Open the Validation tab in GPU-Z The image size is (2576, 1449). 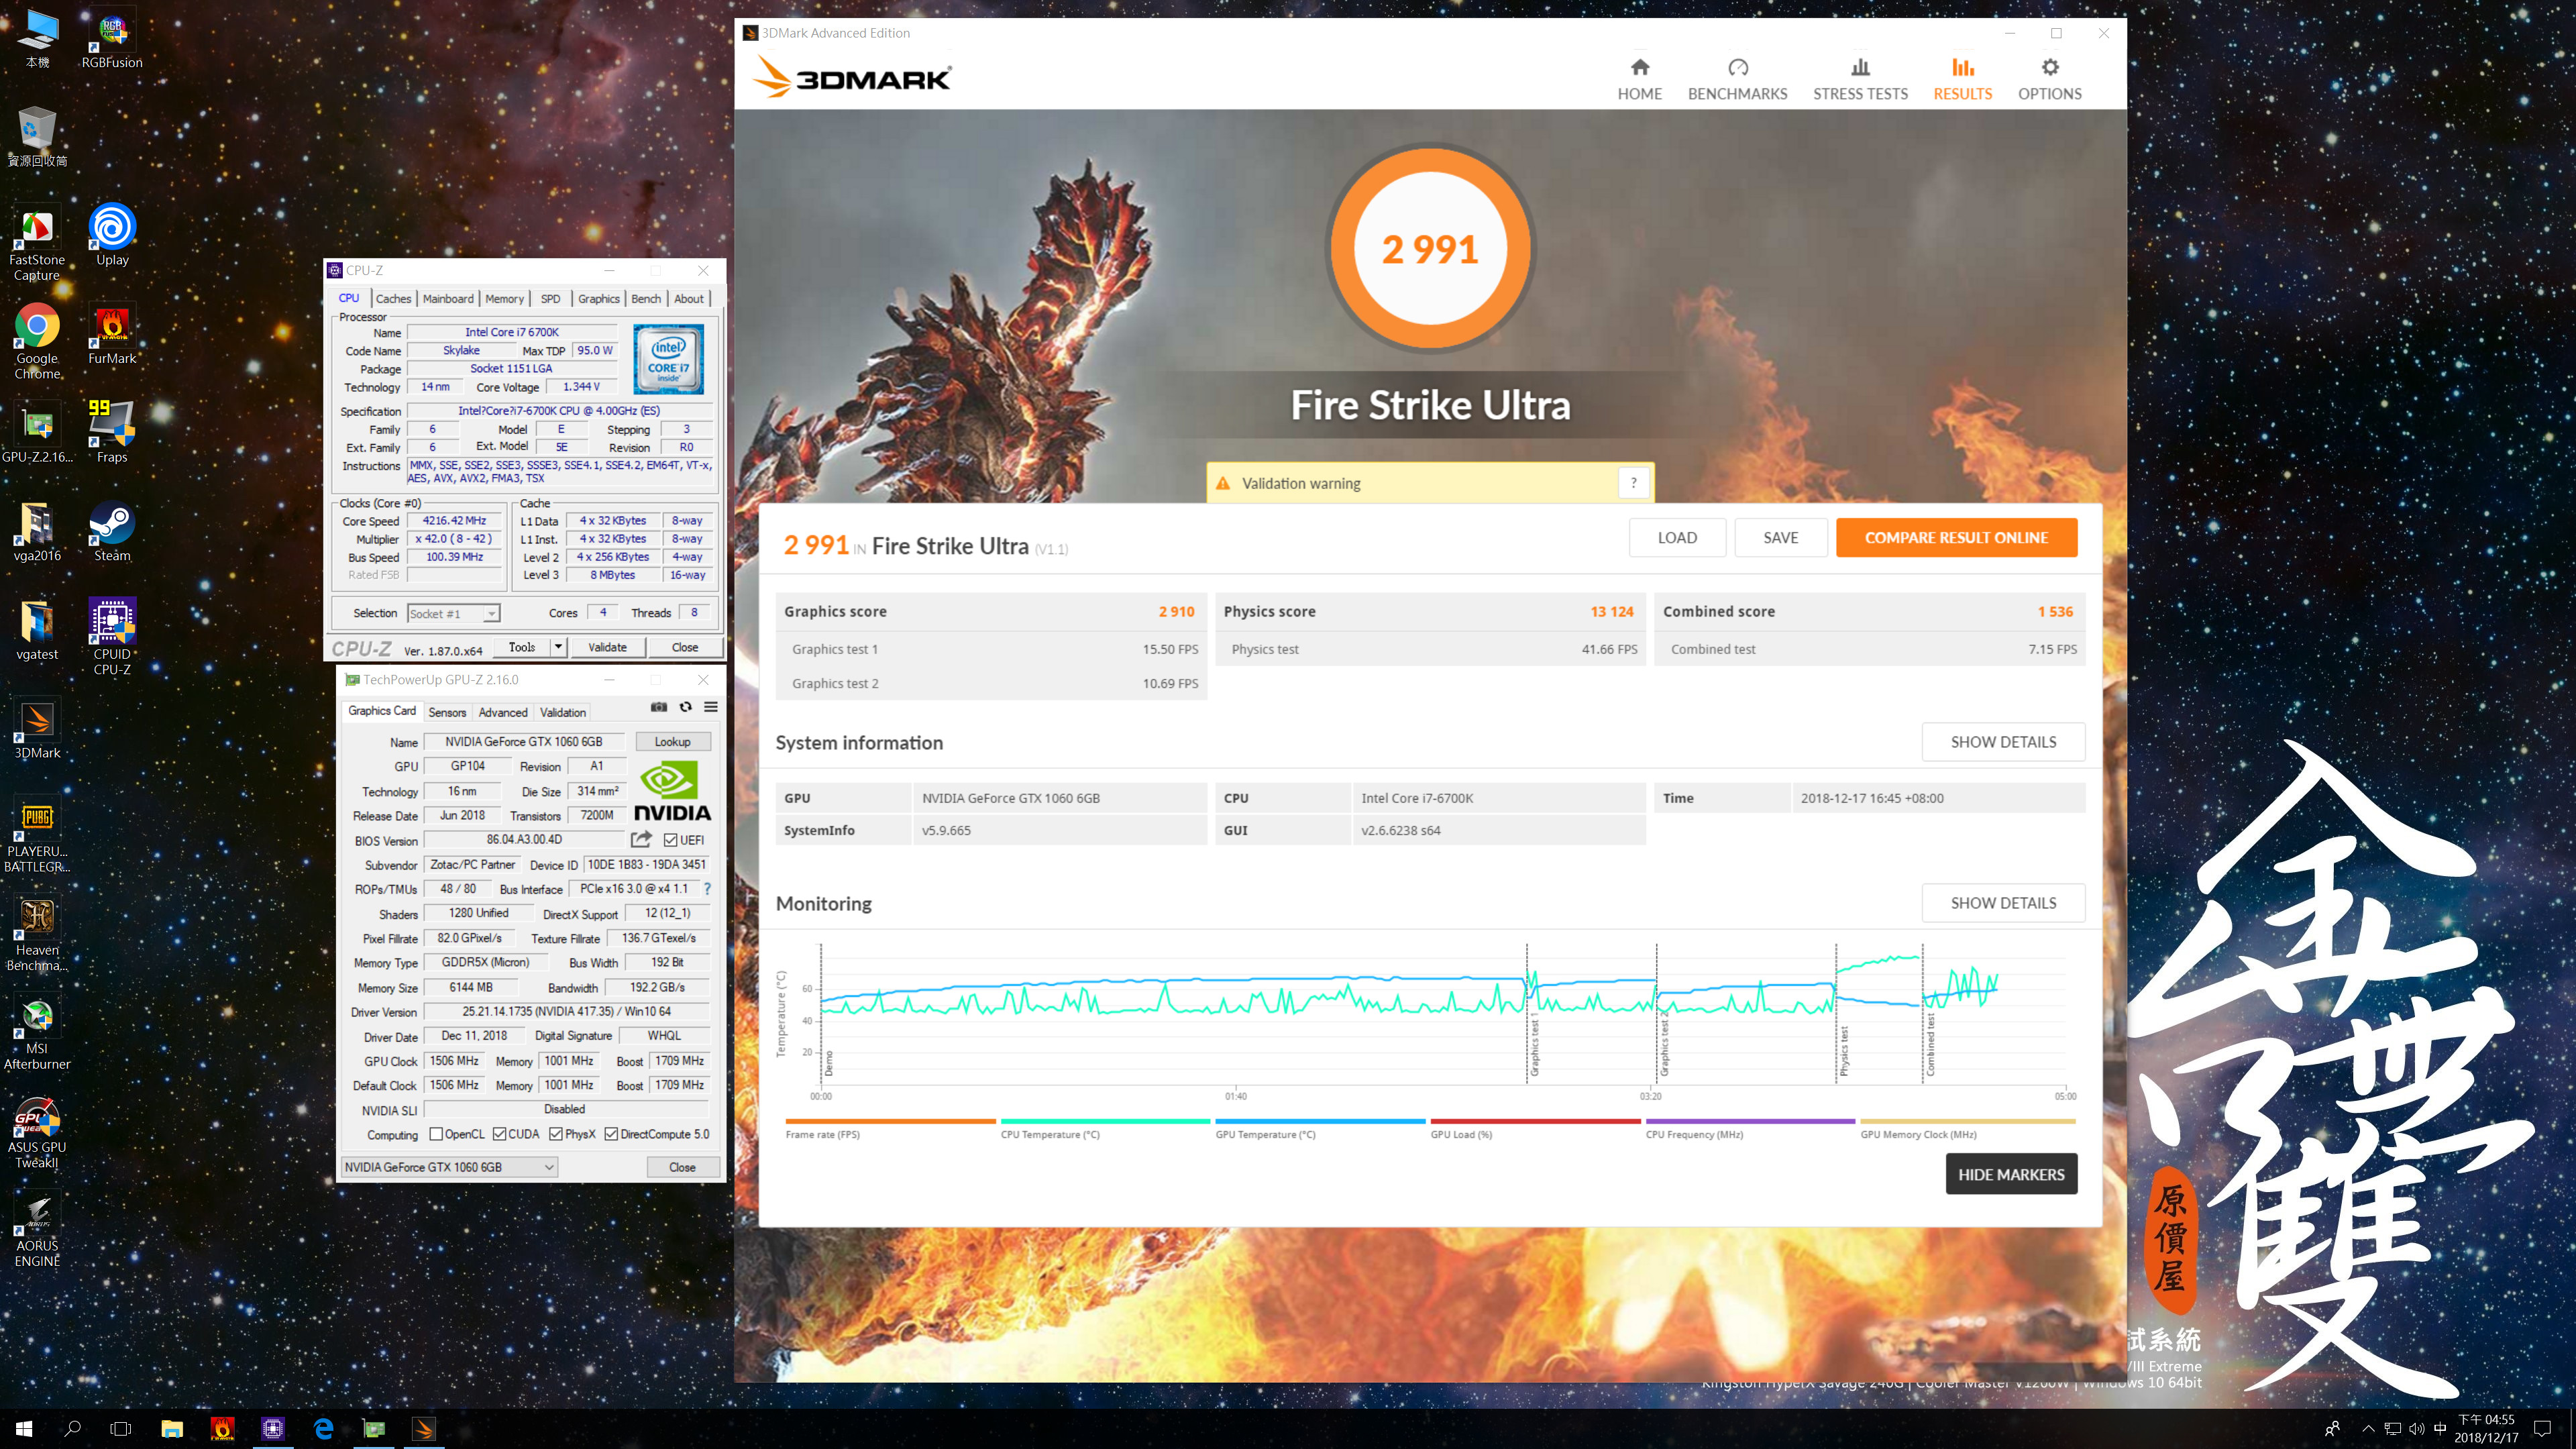pyautogui.click(x=563, y=712)
